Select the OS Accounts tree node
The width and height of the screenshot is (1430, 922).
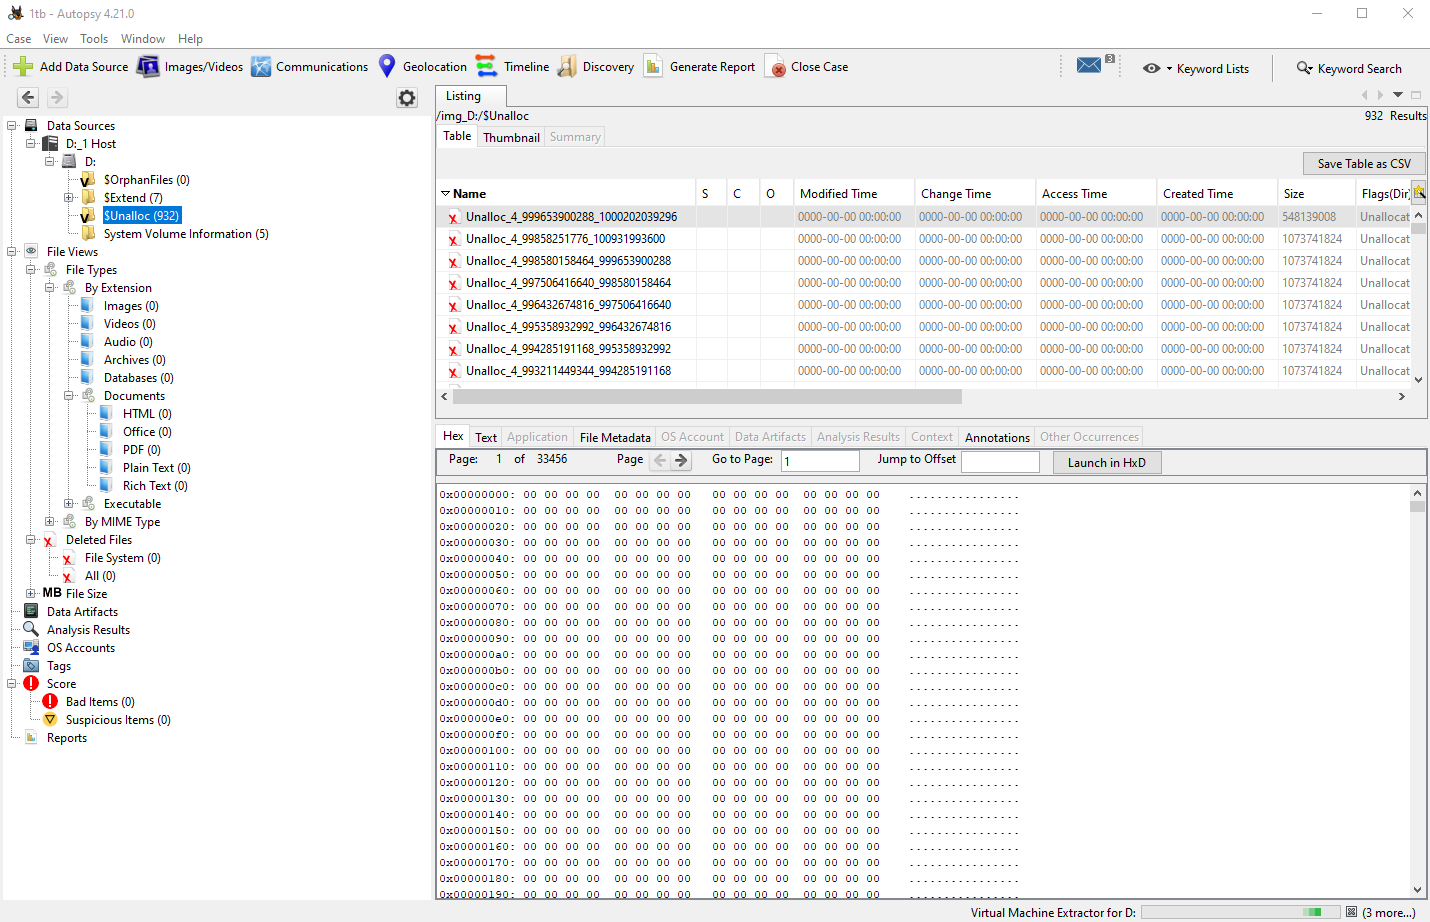coord(81,648)
